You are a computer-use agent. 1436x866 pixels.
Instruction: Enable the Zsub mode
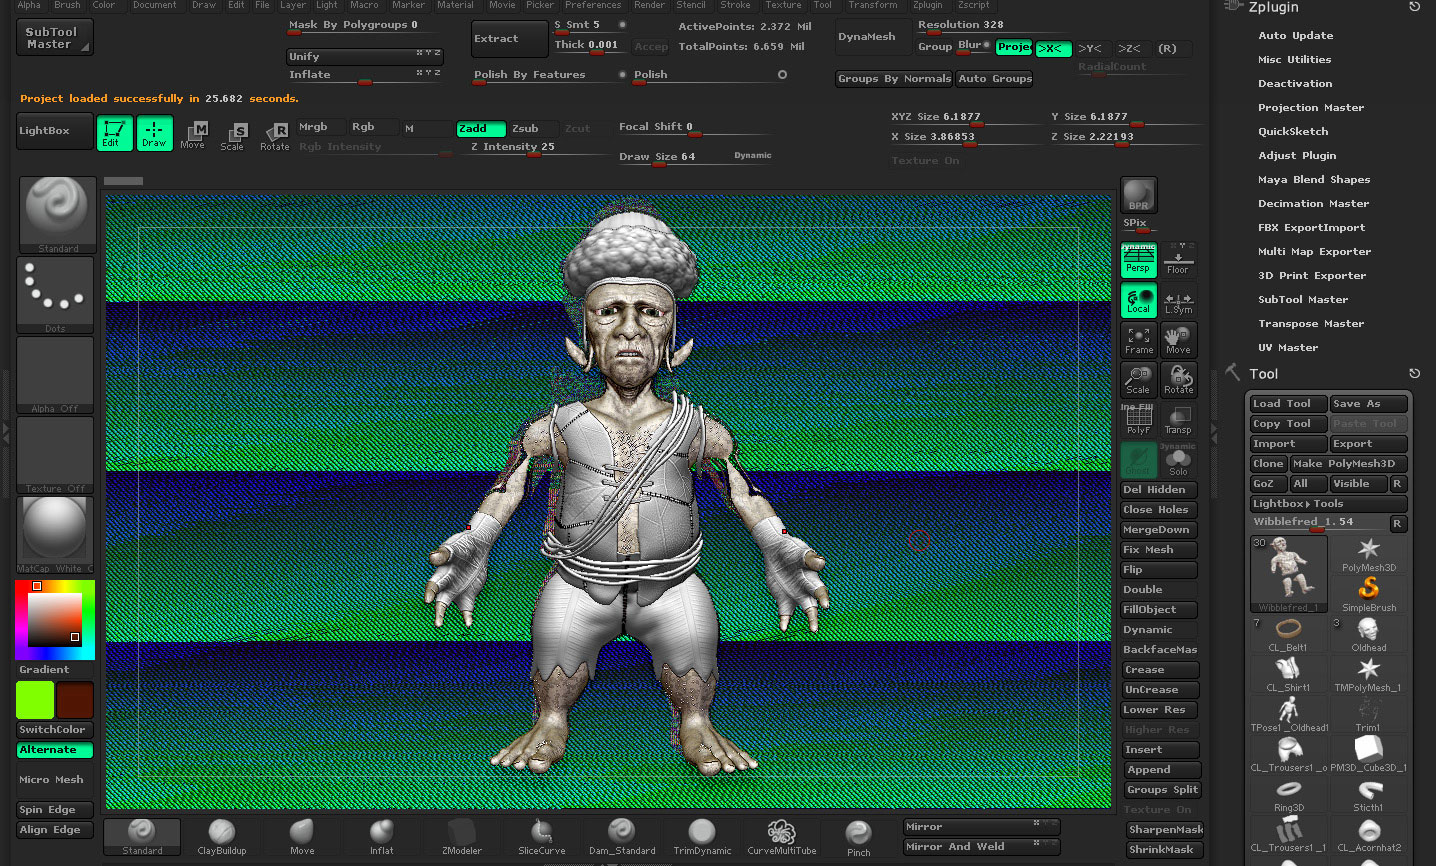(x=533, y=128)
